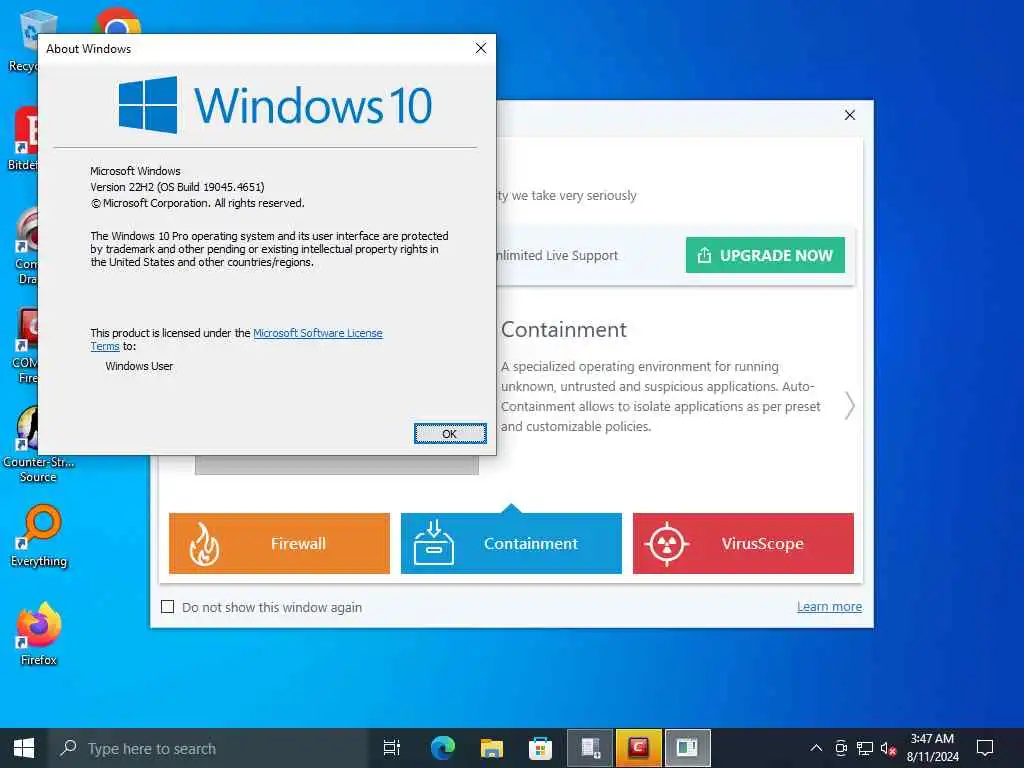
Task: Click the UPGRADE NOW button
Action: (x=765, y=255)
